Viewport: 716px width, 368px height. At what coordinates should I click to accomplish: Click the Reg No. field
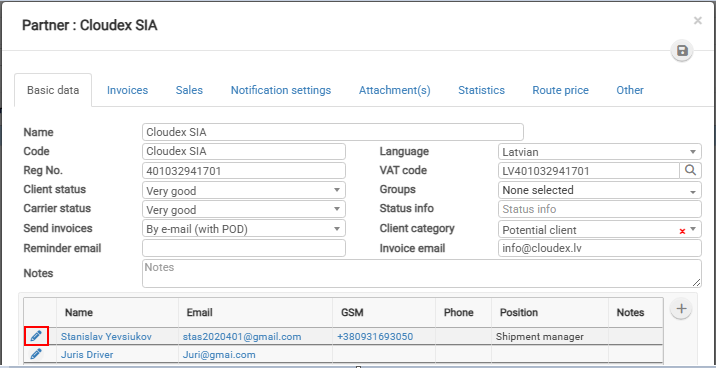pos(244,171)
